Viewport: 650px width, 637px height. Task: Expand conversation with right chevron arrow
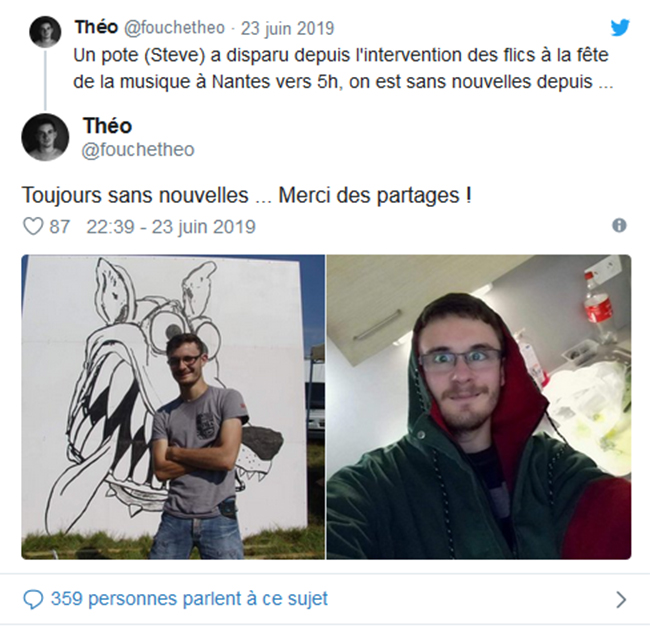(x=621, y=599)
